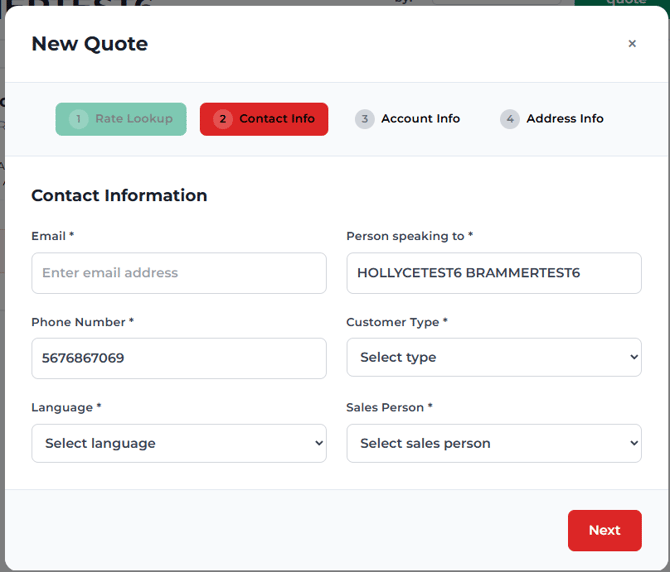The height and width of the screenshot is (572, 670).
Task: Click the Language dropdown chevron arrow
Action: coord(319,443)
